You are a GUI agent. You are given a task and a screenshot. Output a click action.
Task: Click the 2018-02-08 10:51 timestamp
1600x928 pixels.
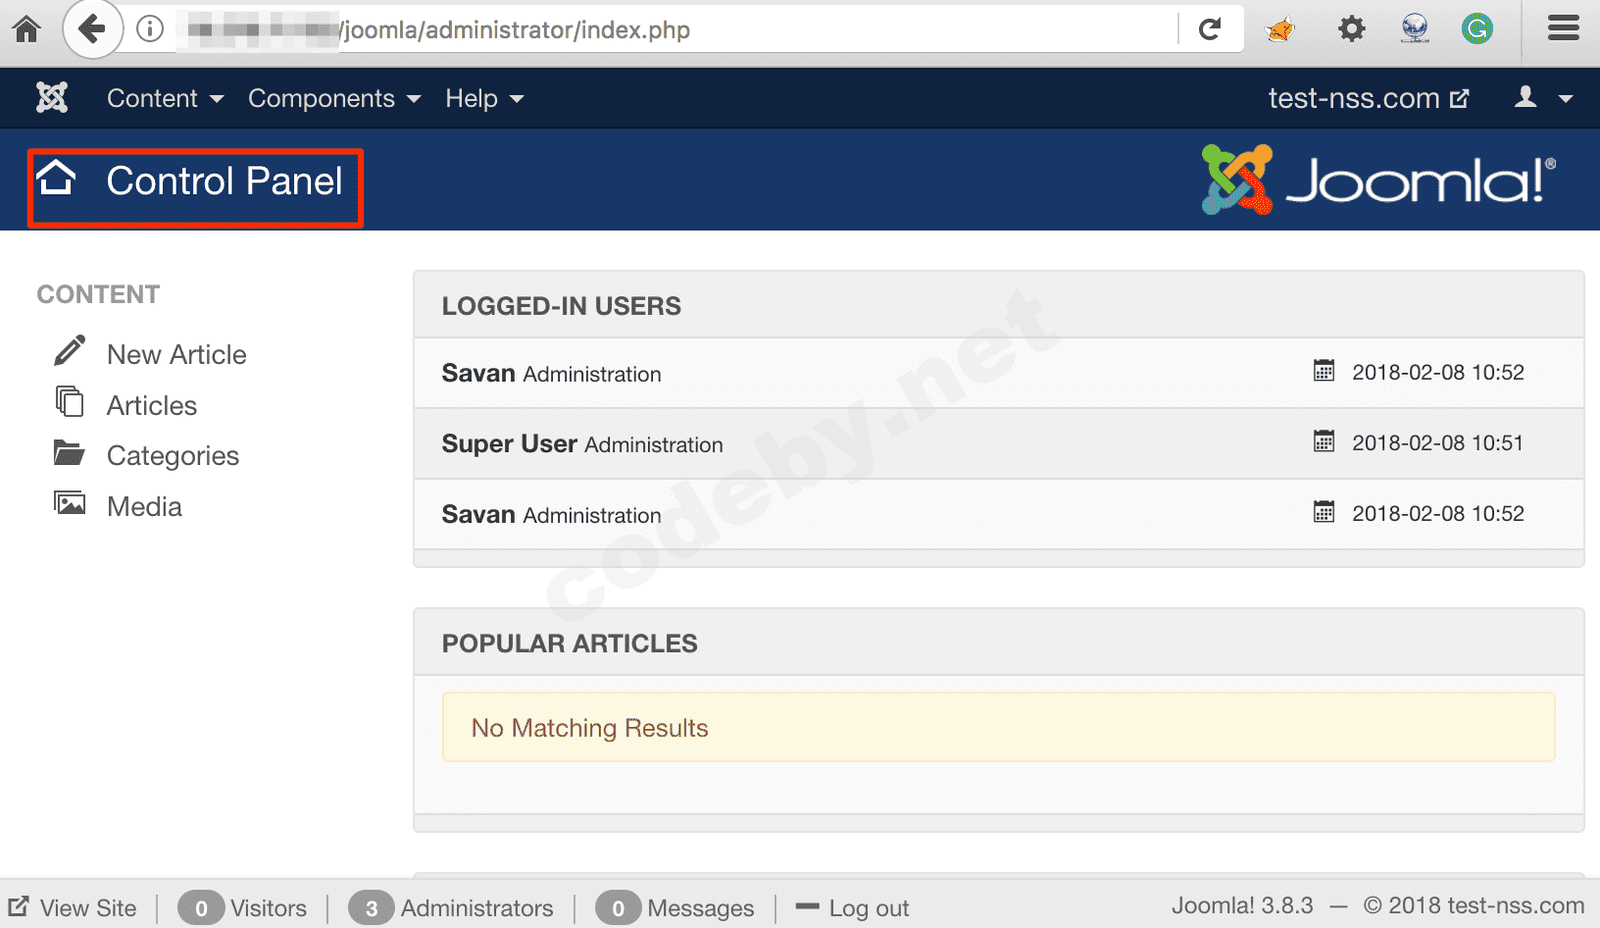point(1438,443)
